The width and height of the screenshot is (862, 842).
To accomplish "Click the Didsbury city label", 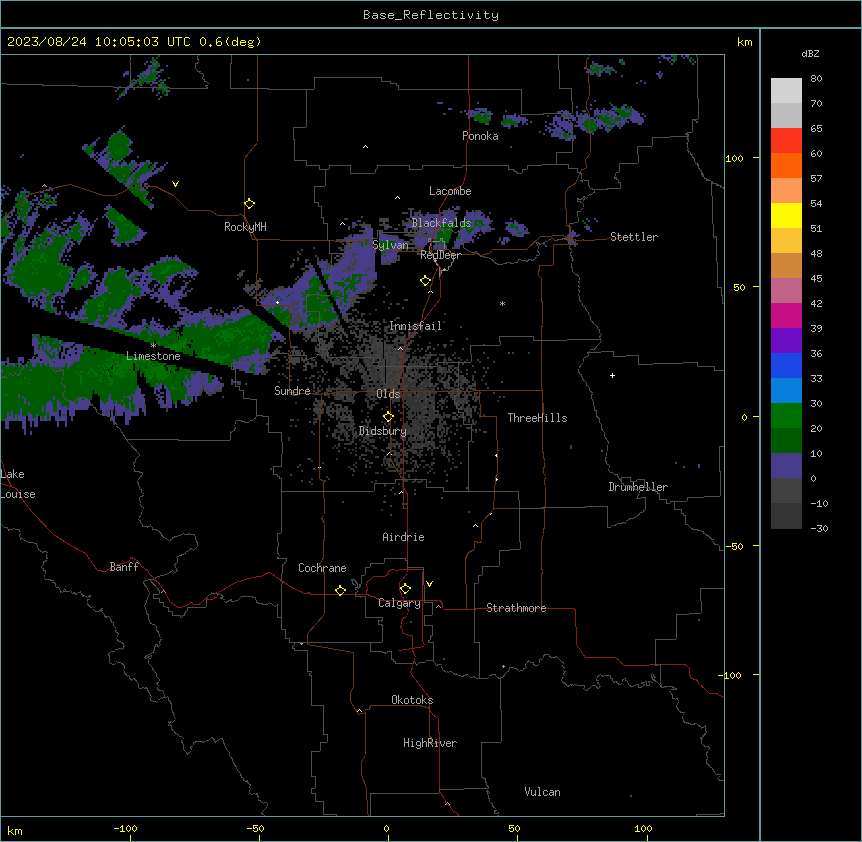I will point(383,431).
